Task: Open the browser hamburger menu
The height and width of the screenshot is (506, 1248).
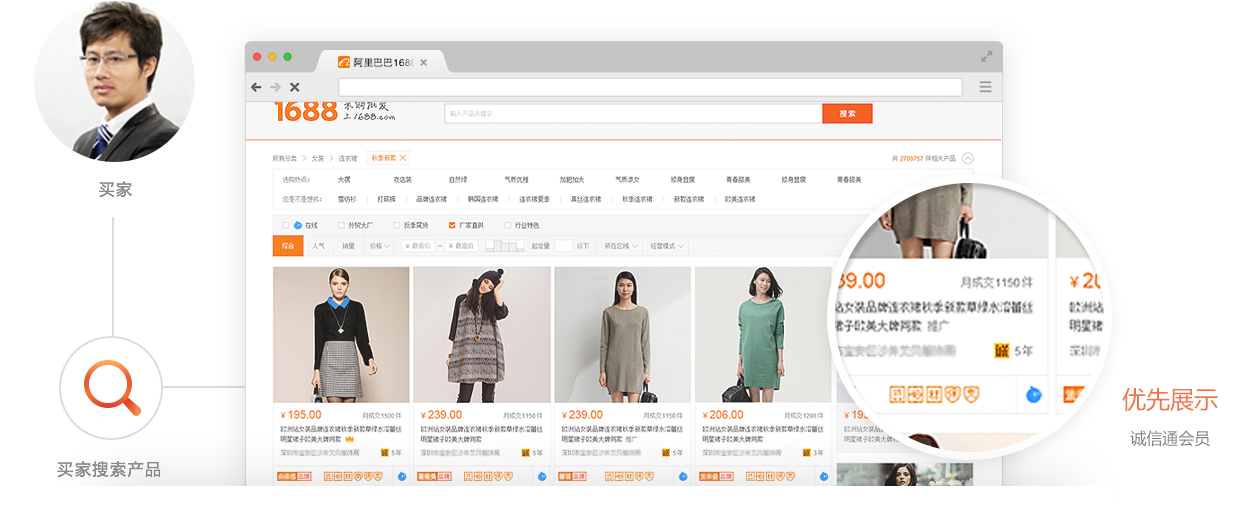Action: coord(985,88)
